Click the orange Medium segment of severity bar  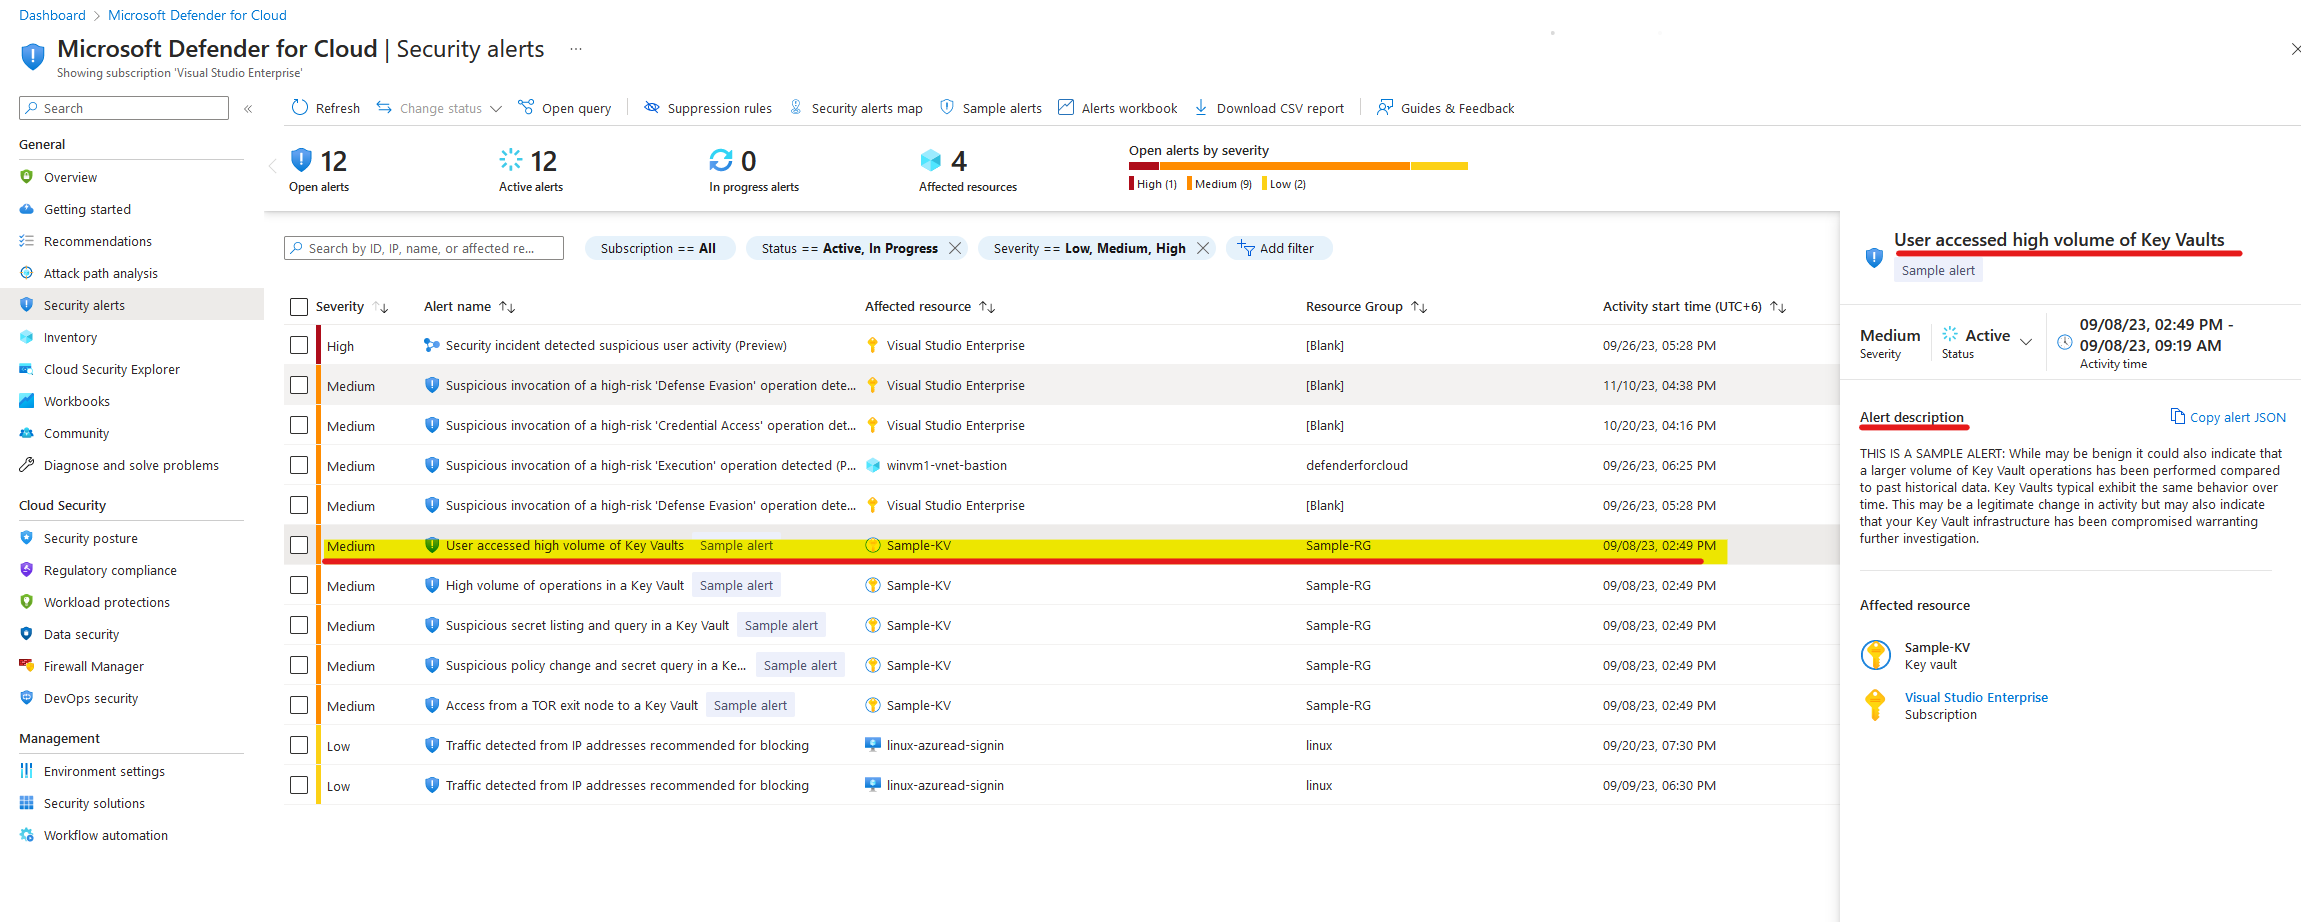(1284, 166)
